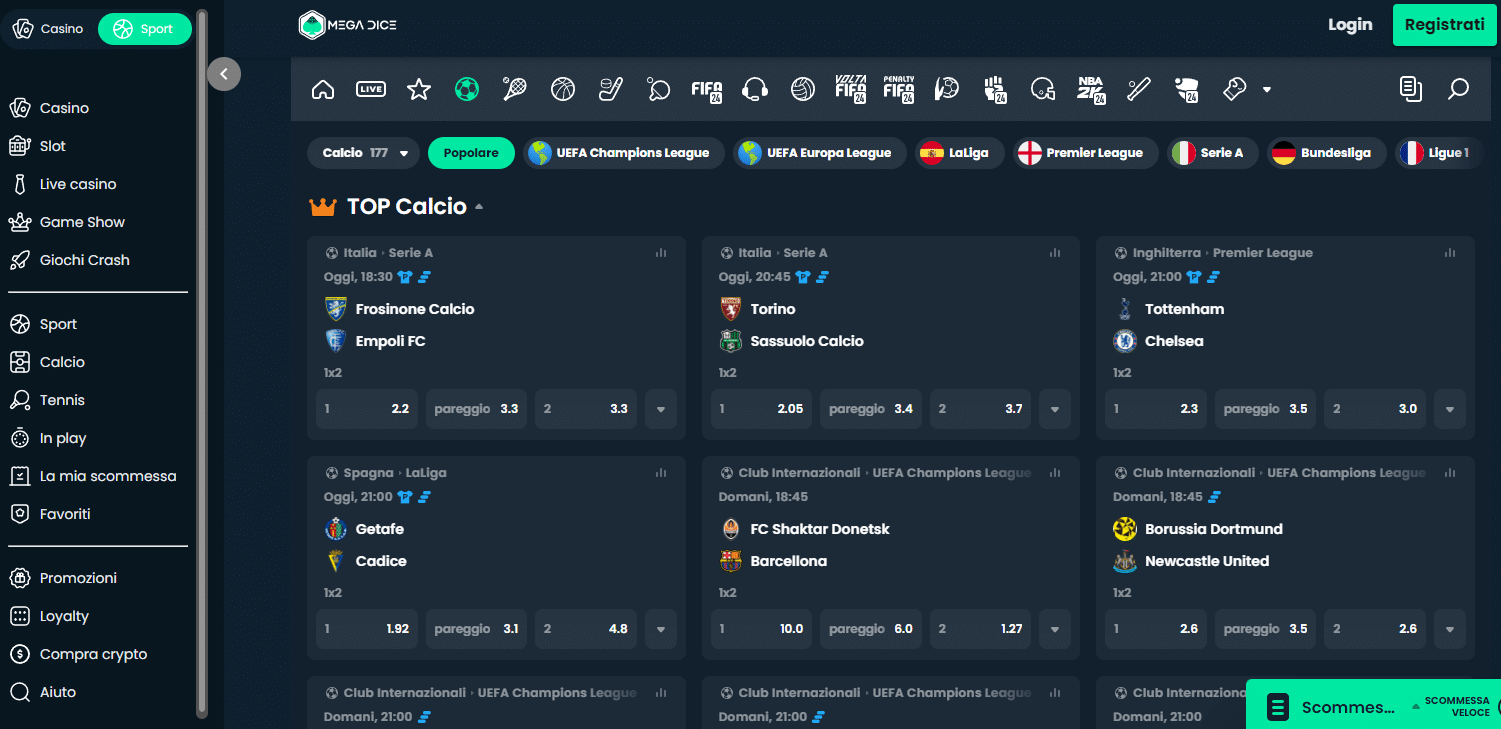Image resolution: width=1501 pixels, height=729 pixels.
Task: Select the American football helmet icon
Action: (1043, 90)
